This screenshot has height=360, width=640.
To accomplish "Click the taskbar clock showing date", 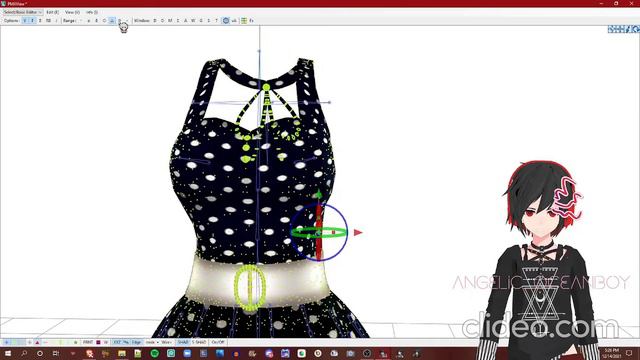I will (611, 353).
